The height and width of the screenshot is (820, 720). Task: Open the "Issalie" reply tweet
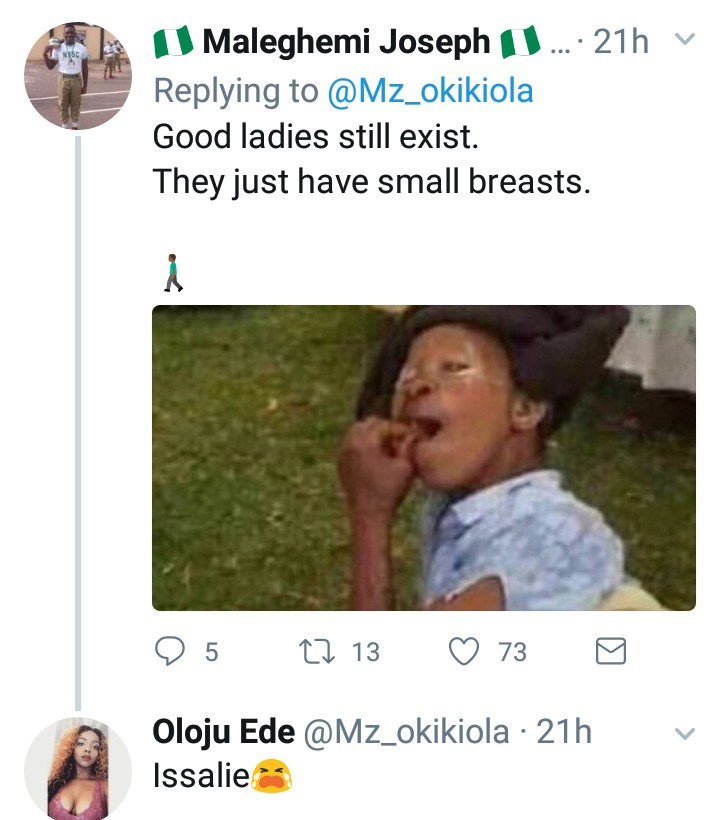200,775
